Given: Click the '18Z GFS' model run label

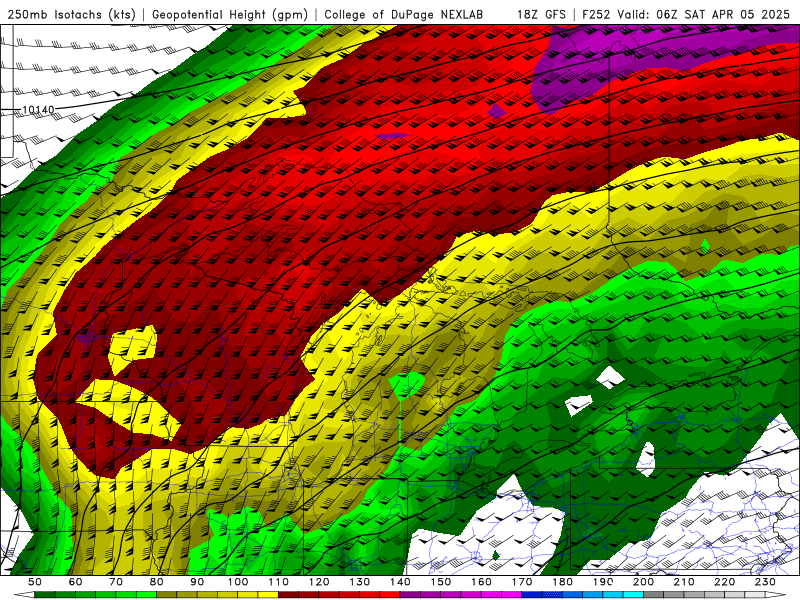Looking at the screenshot, I should pyautogui.click(x=541, y=14).
